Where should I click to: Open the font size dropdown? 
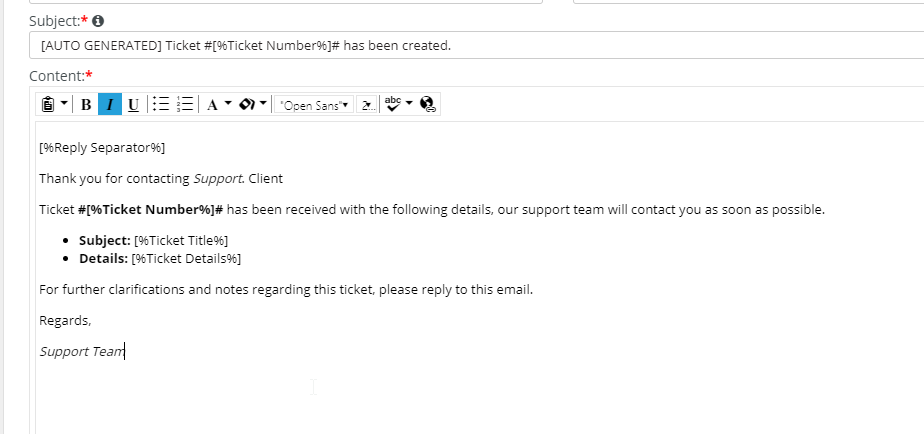point(367,105)
